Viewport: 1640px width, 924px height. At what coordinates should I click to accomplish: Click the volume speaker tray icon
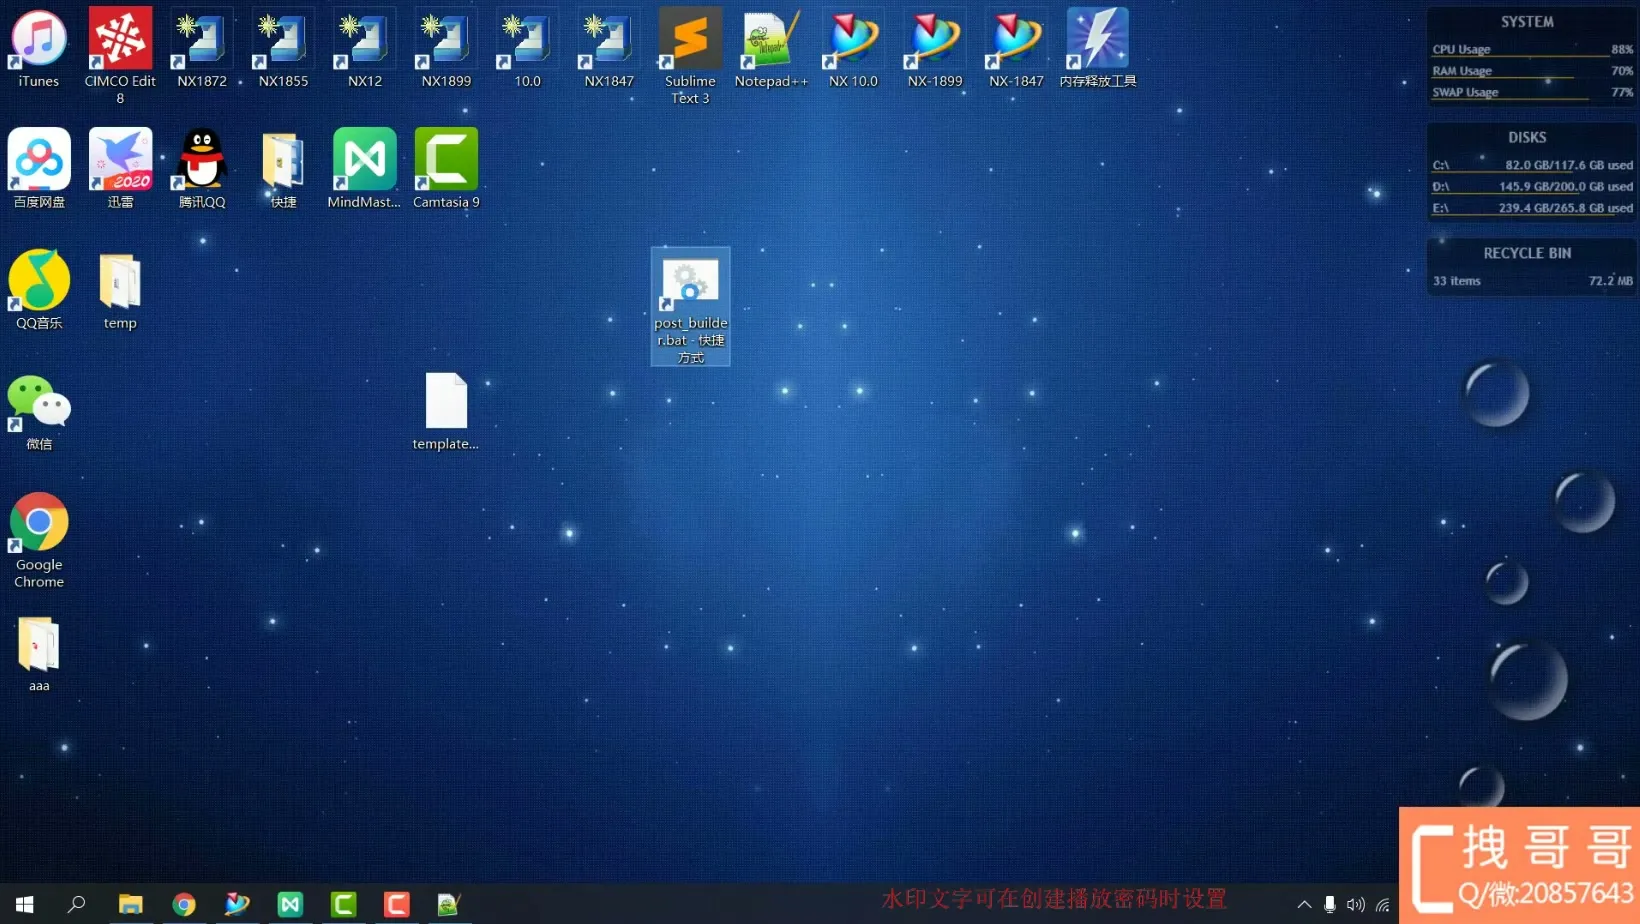(x=1355, y=904)
